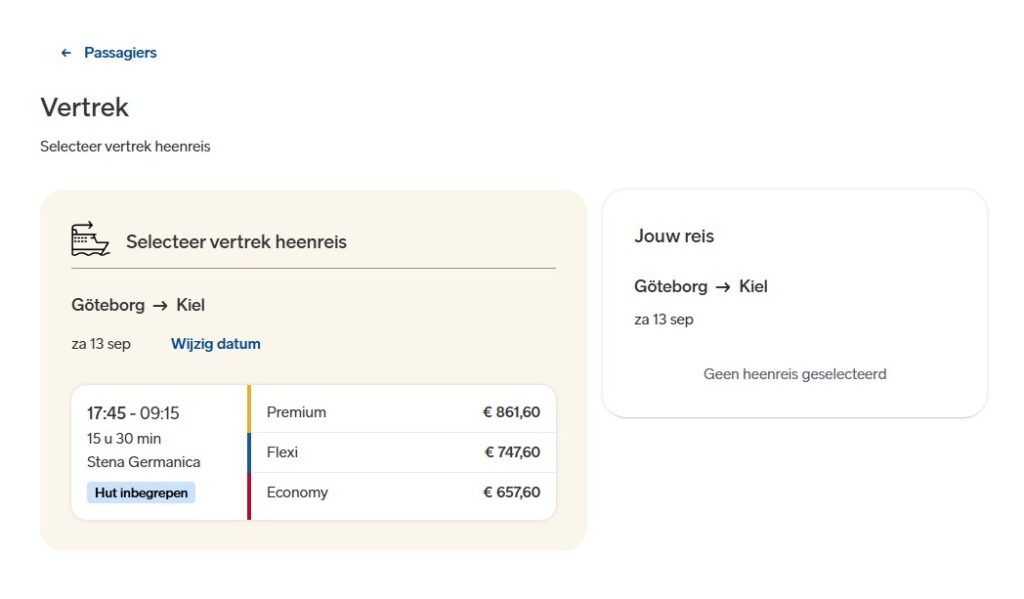The height and width of the screenshot is (599, 1024).
Task: Select the Premium fare option
Action: pos(403,412)
